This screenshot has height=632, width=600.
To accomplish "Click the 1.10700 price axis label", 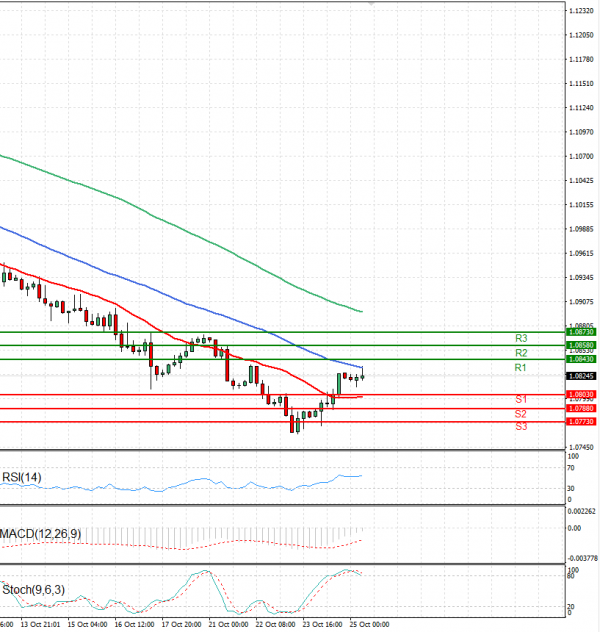I will (x=581, y=156).
